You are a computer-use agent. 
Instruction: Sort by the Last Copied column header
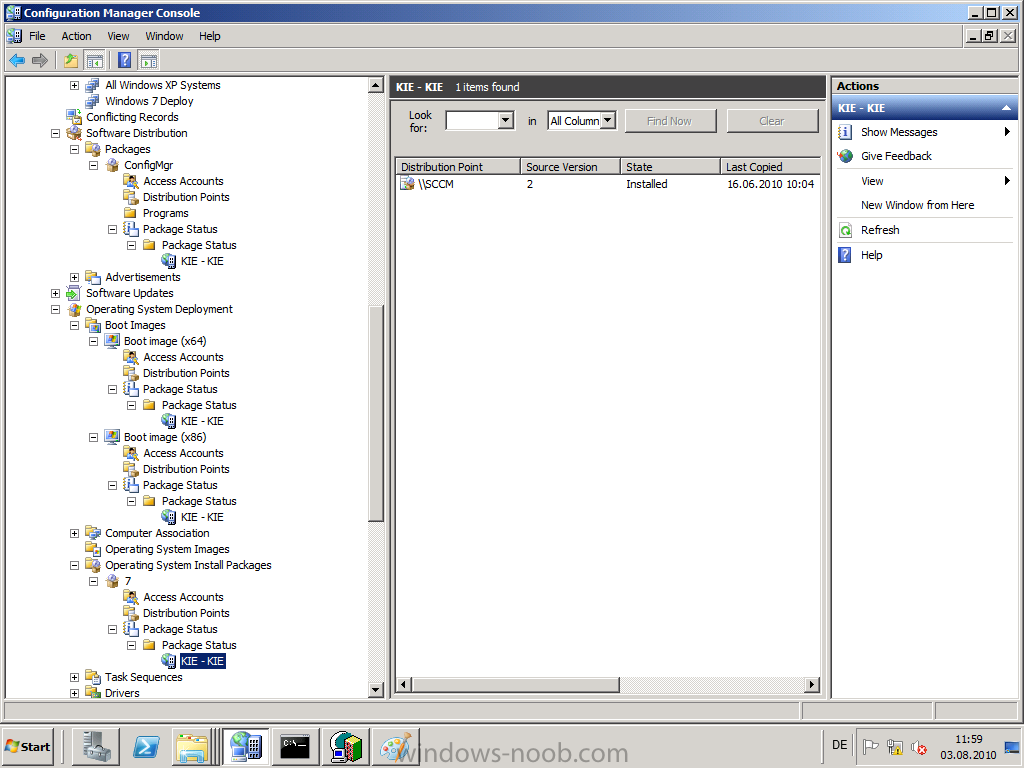(x=771, y=167)
